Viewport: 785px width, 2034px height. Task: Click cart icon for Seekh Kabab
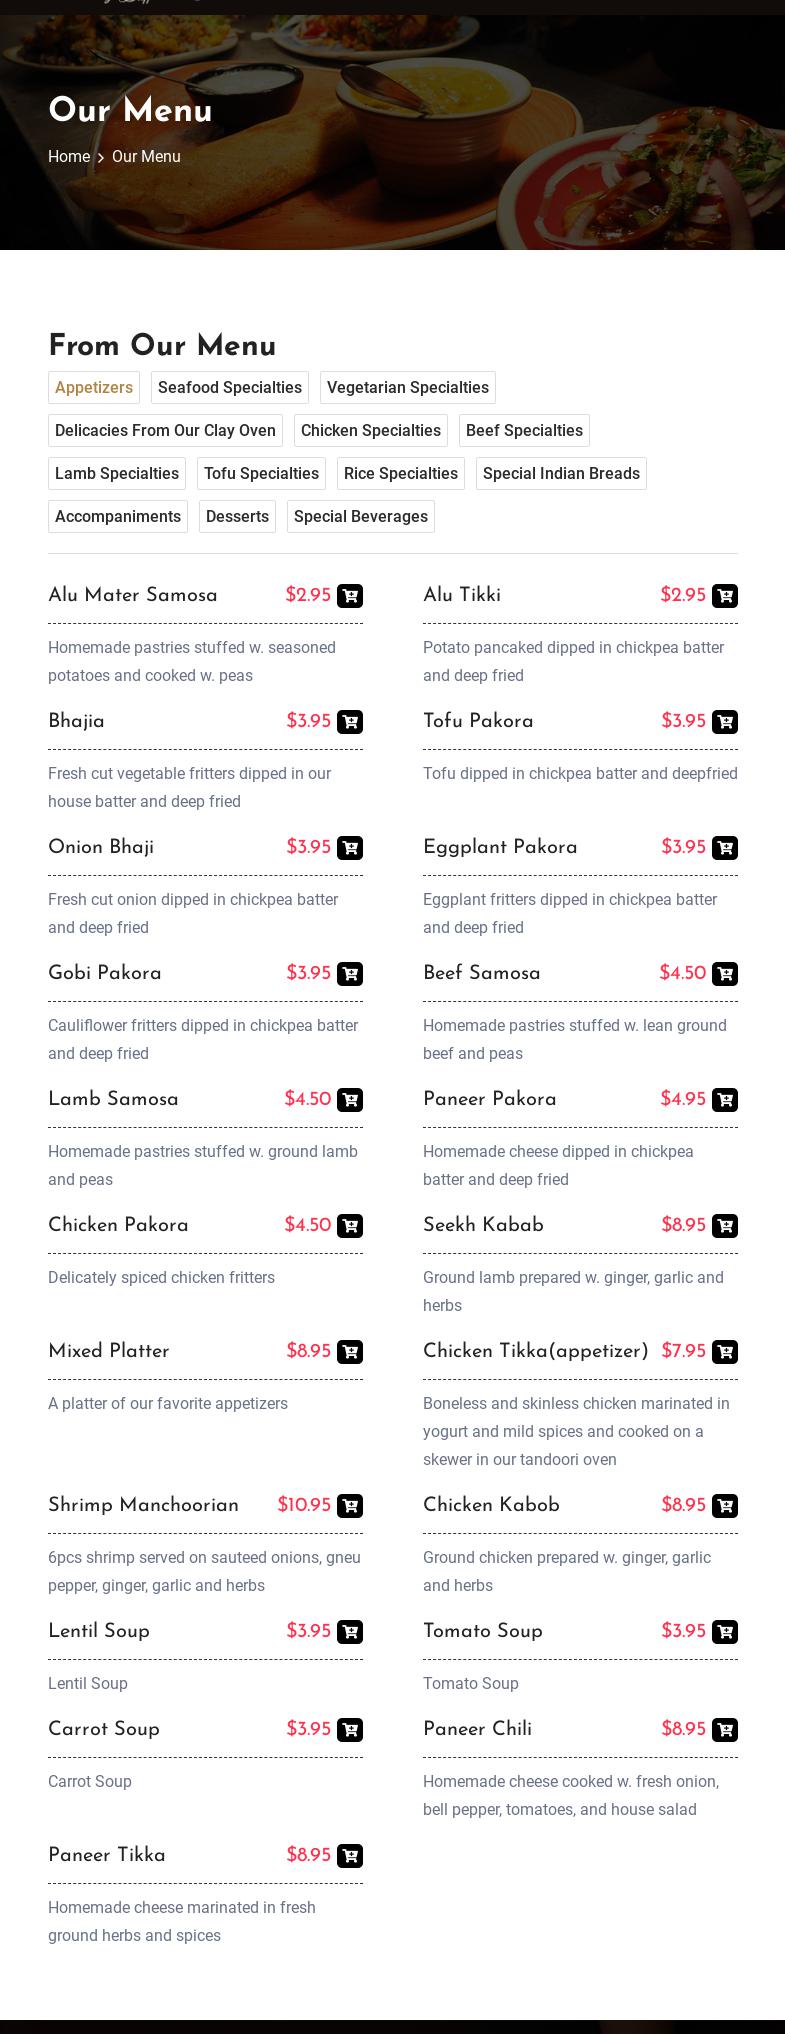pos(725,1226)
